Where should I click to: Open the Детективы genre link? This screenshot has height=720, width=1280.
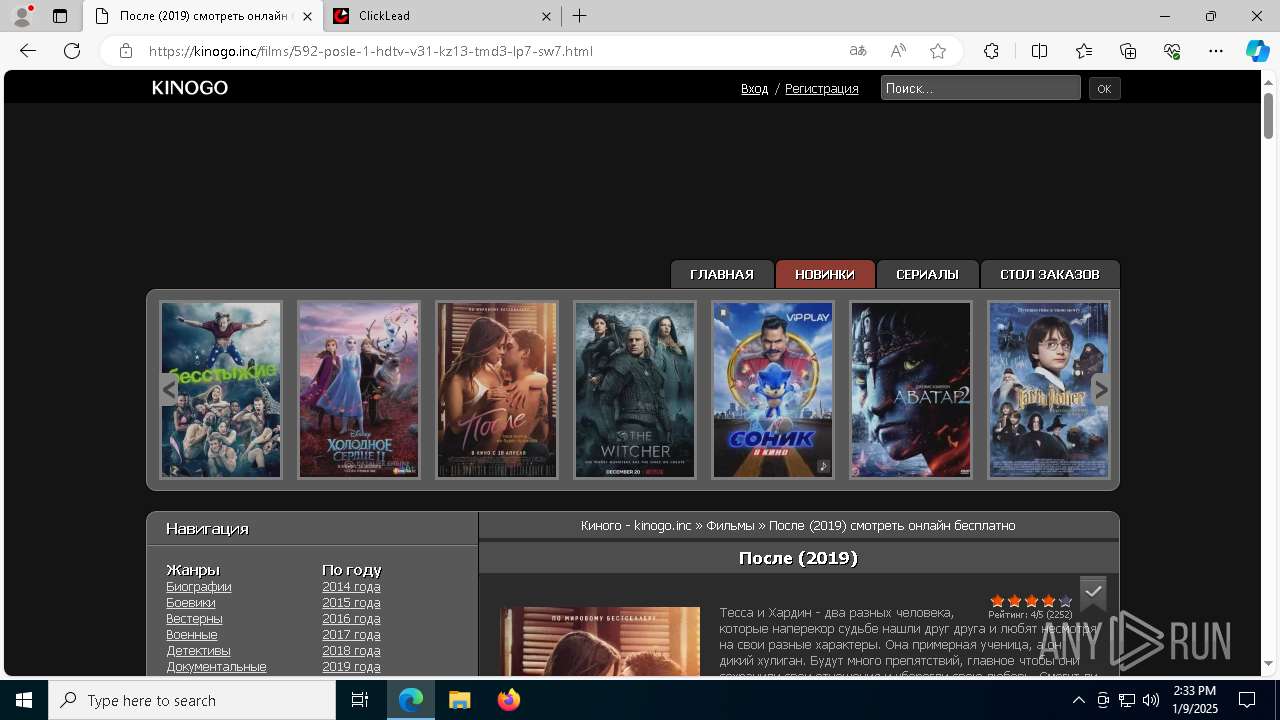click(198, 651)
